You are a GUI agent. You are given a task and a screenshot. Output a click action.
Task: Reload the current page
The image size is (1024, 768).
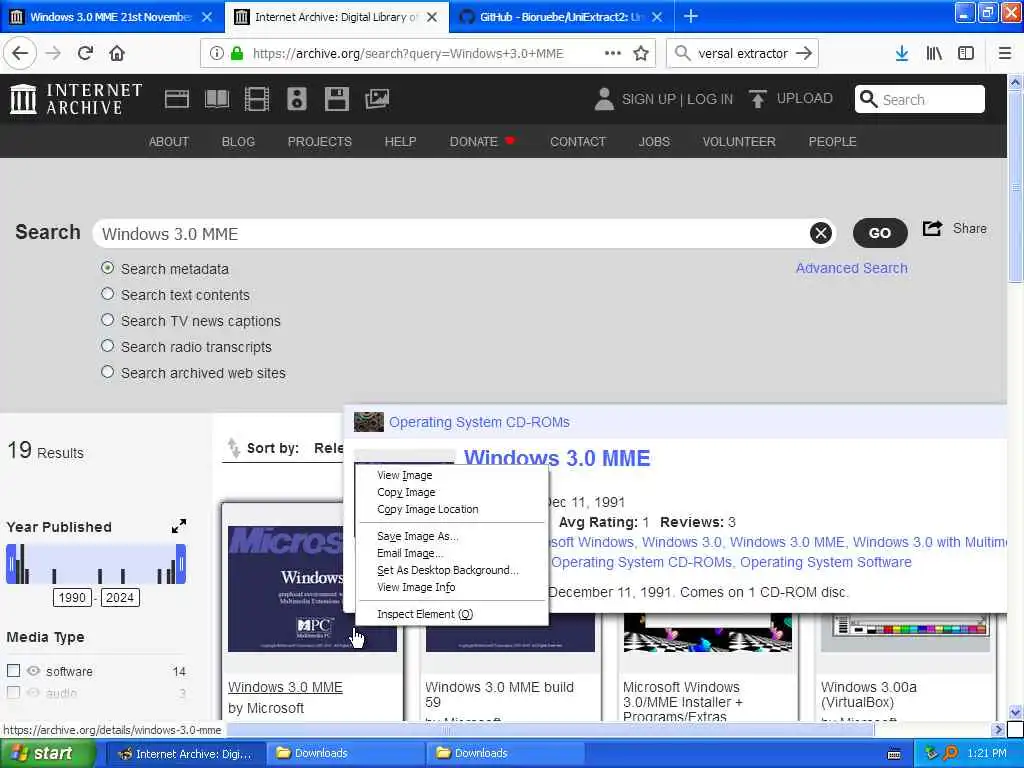click(x=85, y=54)
